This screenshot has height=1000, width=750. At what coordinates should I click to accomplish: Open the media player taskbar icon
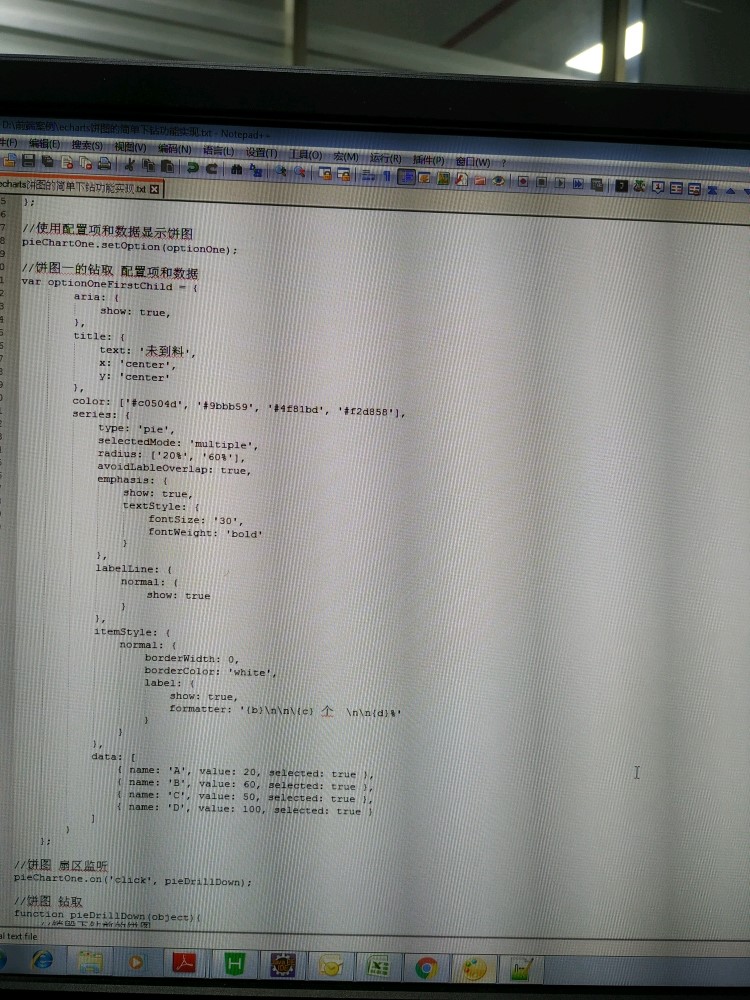tap(136, 962)
